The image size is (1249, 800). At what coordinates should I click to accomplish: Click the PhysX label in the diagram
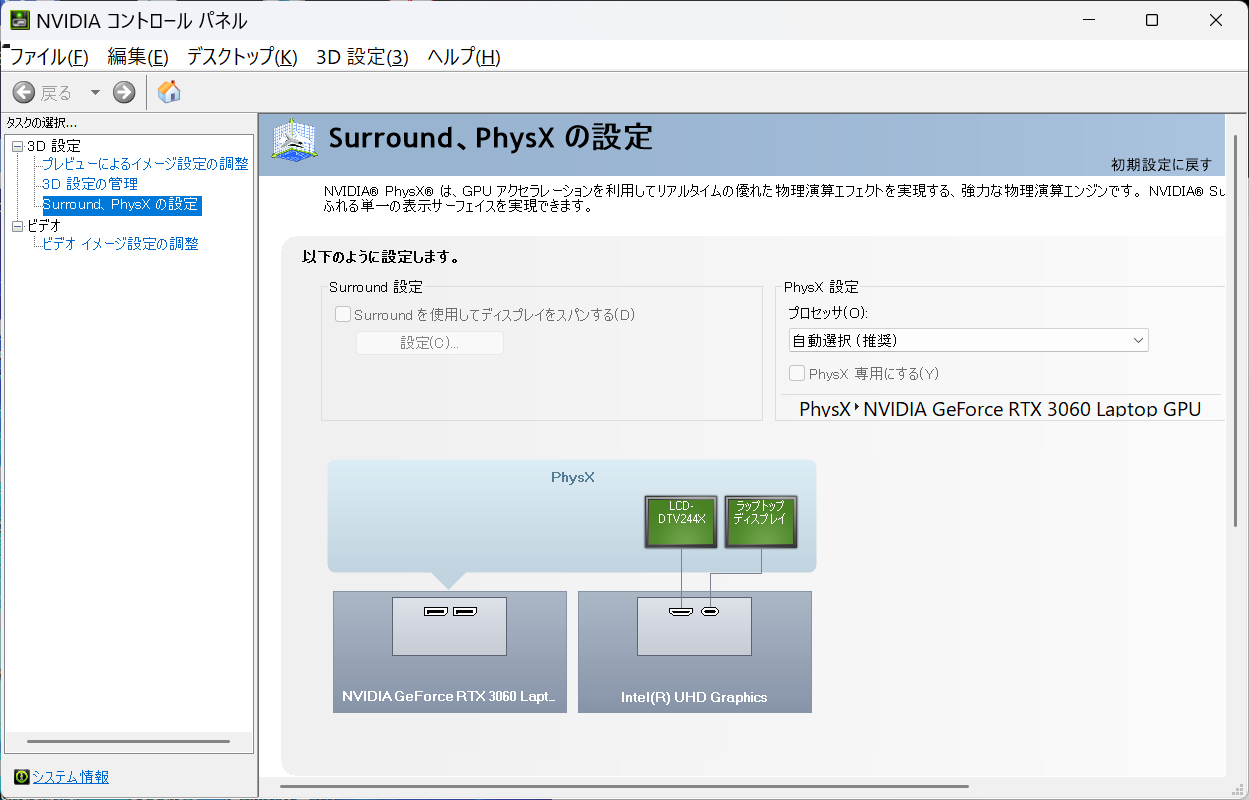tap(573, 477)
